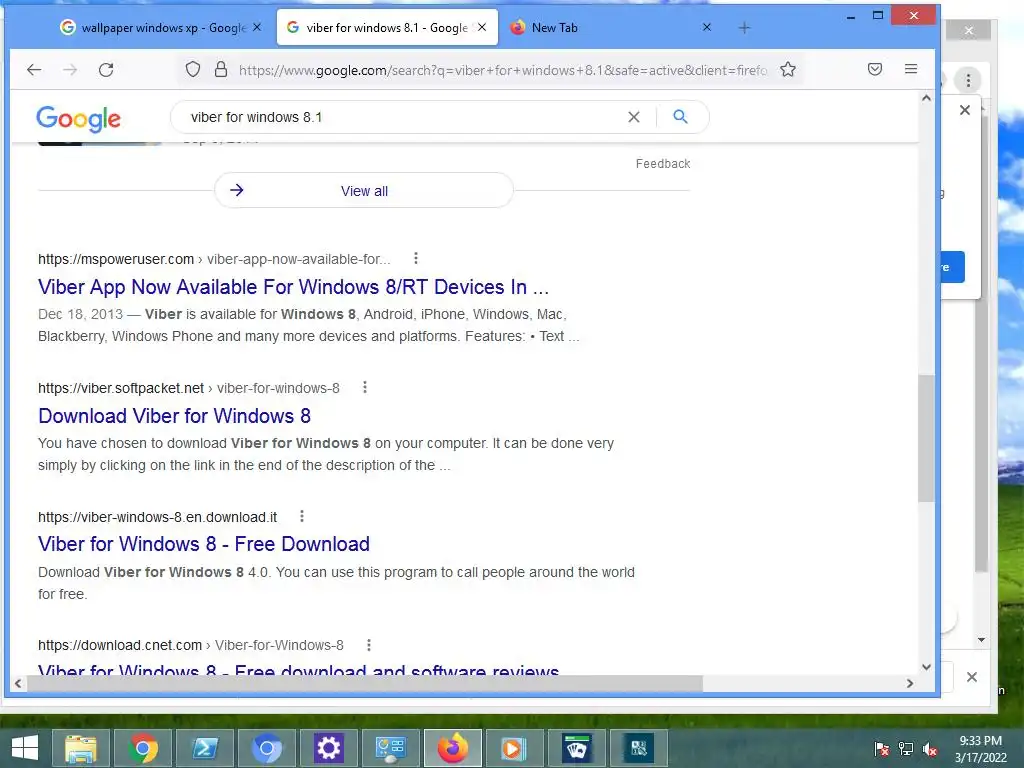
Task: Click the horizontal scrollbar thumb
Action: click(x=364, y=683)
